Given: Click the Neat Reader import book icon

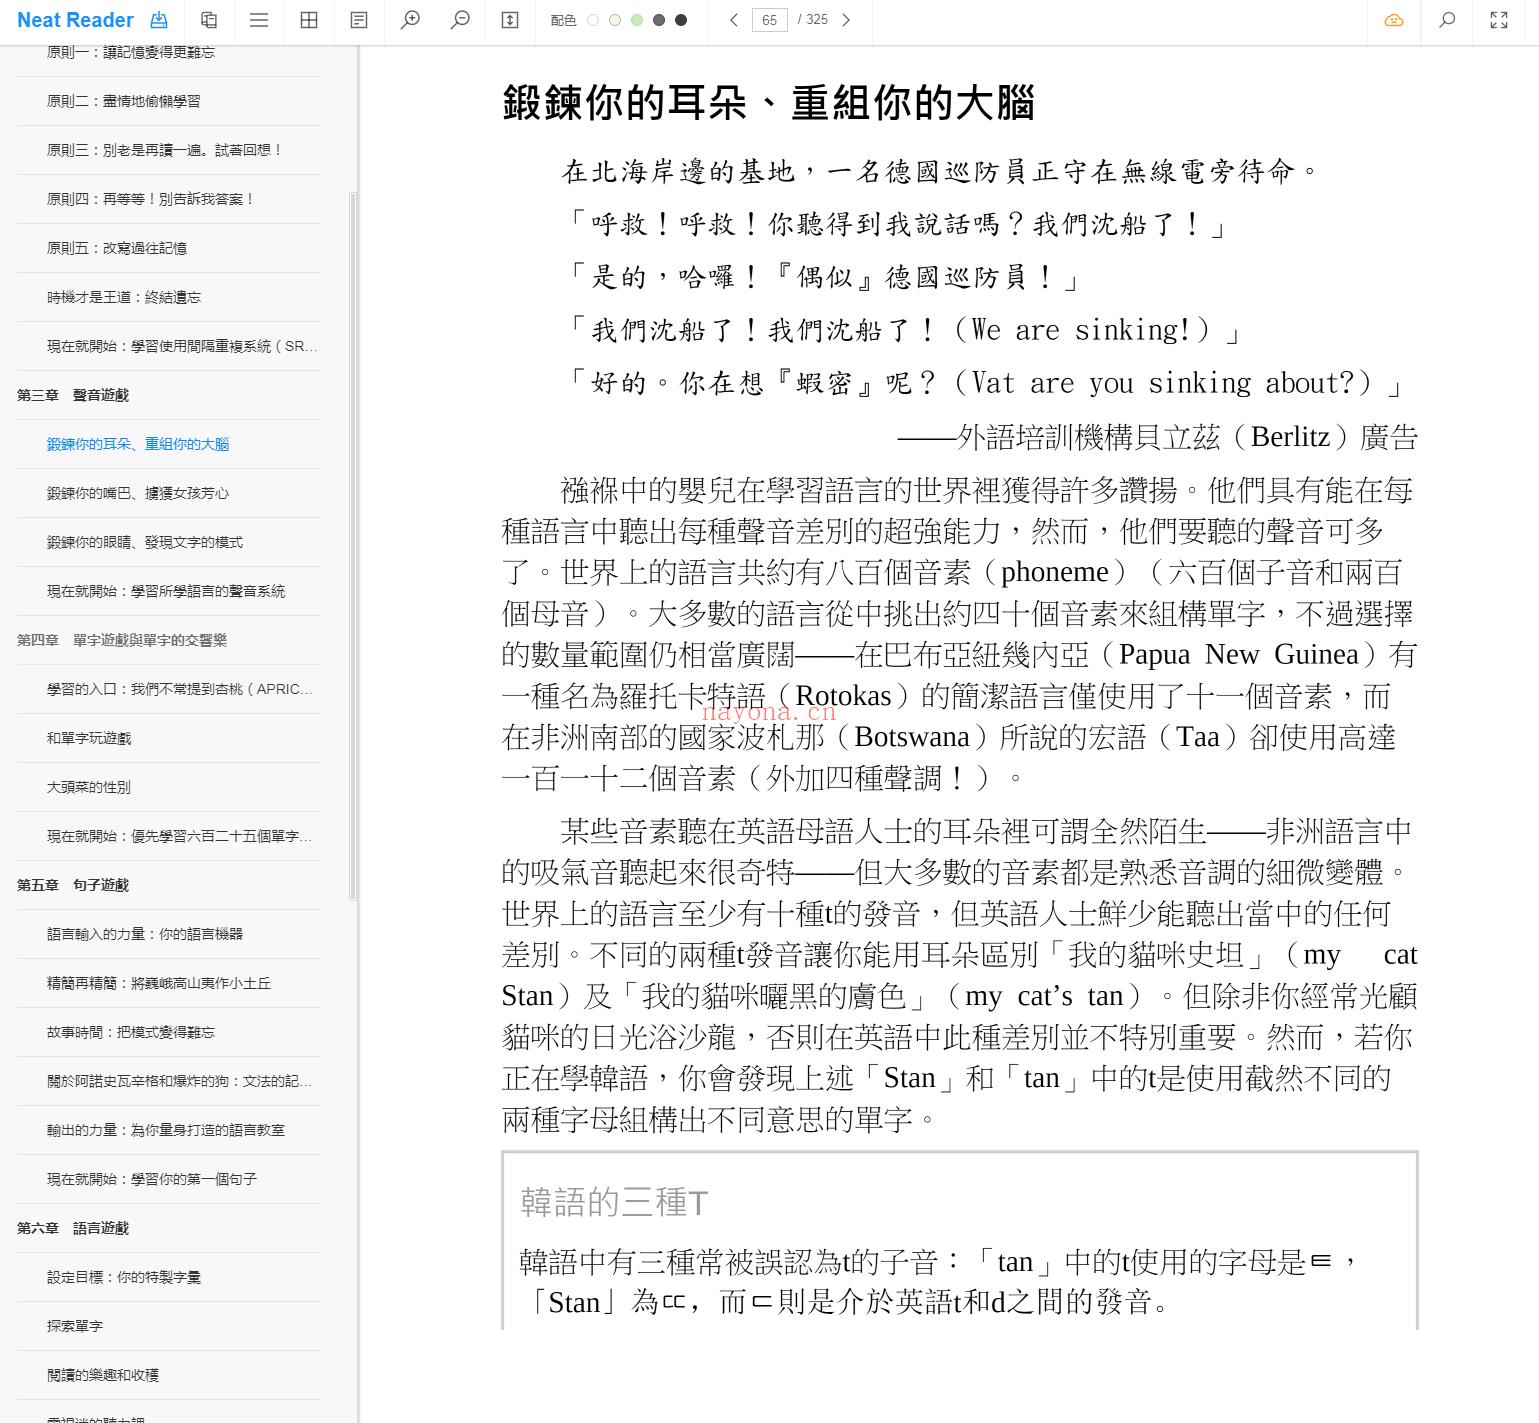Looking at the screenshot, I should coord(159,20).
